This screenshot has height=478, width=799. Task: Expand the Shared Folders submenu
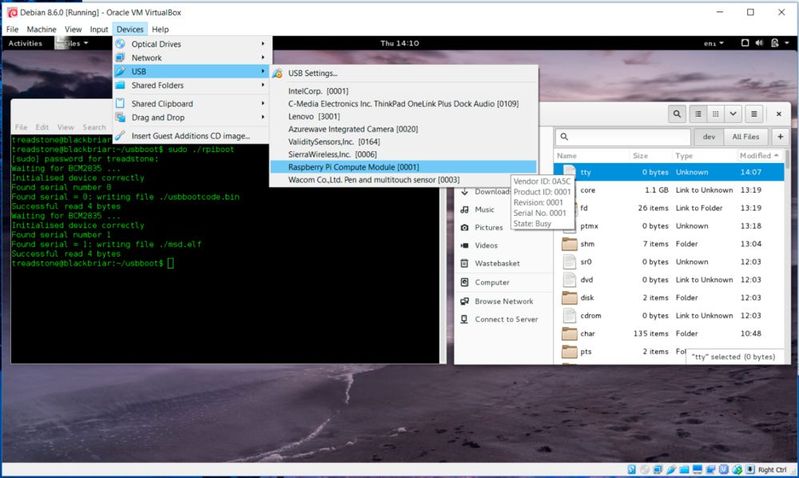pos(192,85)
